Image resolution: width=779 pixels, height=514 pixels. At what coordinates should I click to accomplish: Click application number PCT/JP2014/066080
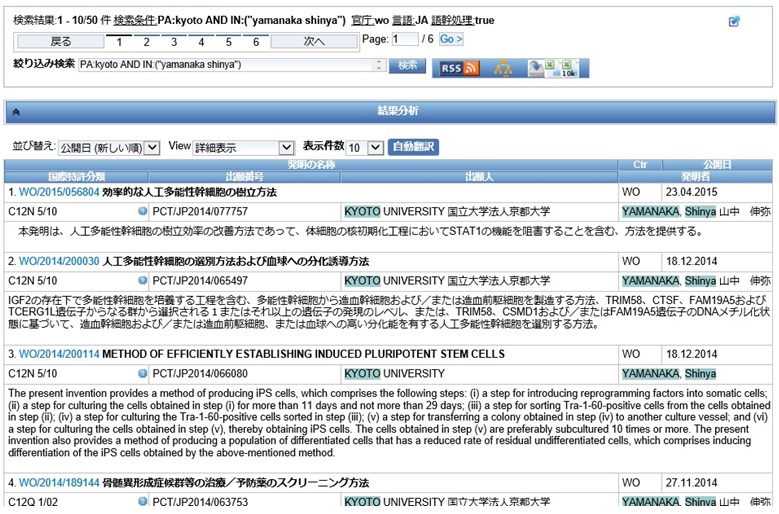200,373
